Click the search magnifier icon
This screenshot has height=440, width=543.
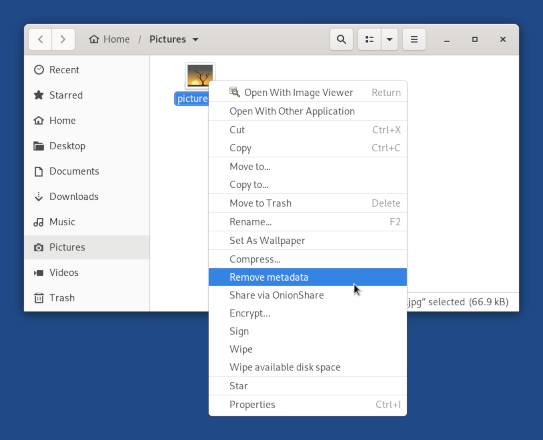tap(341, 39)
